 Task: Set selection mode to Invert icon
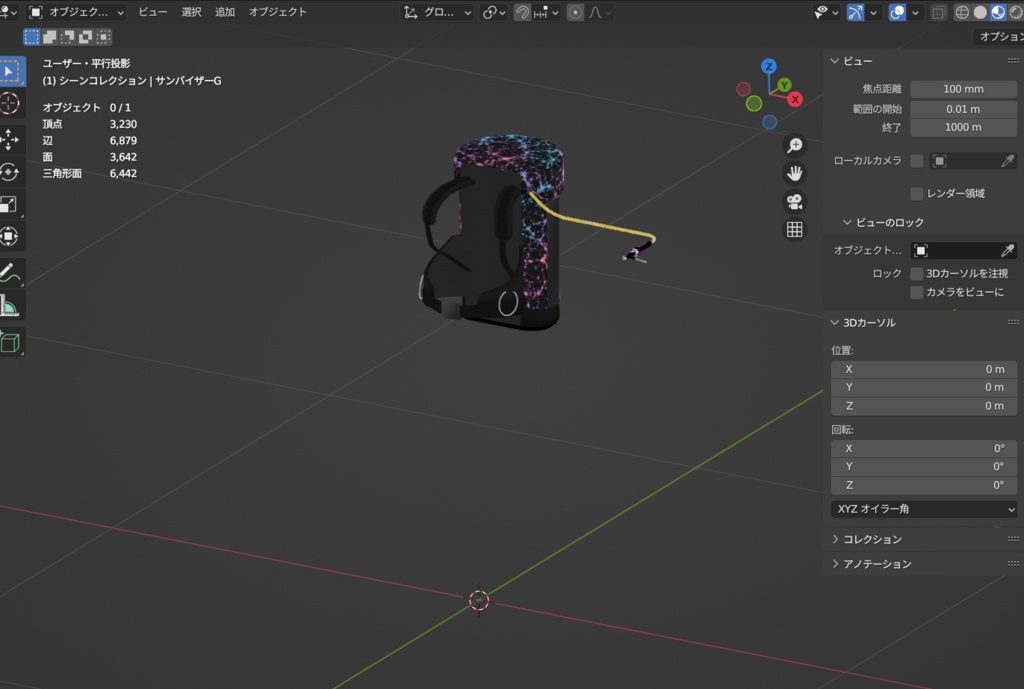click(x=85, y=37)
